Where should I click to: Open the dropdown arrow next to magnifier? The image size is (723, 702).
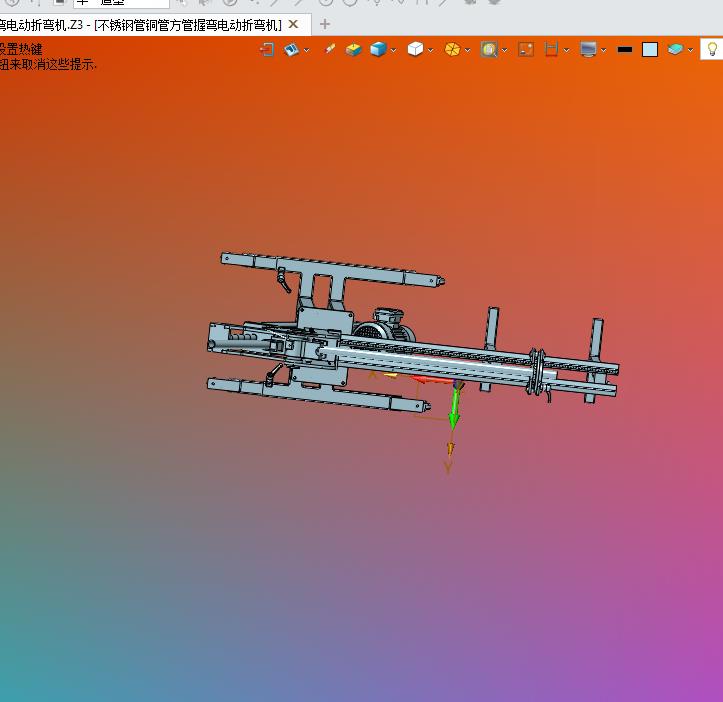[504, 50]
